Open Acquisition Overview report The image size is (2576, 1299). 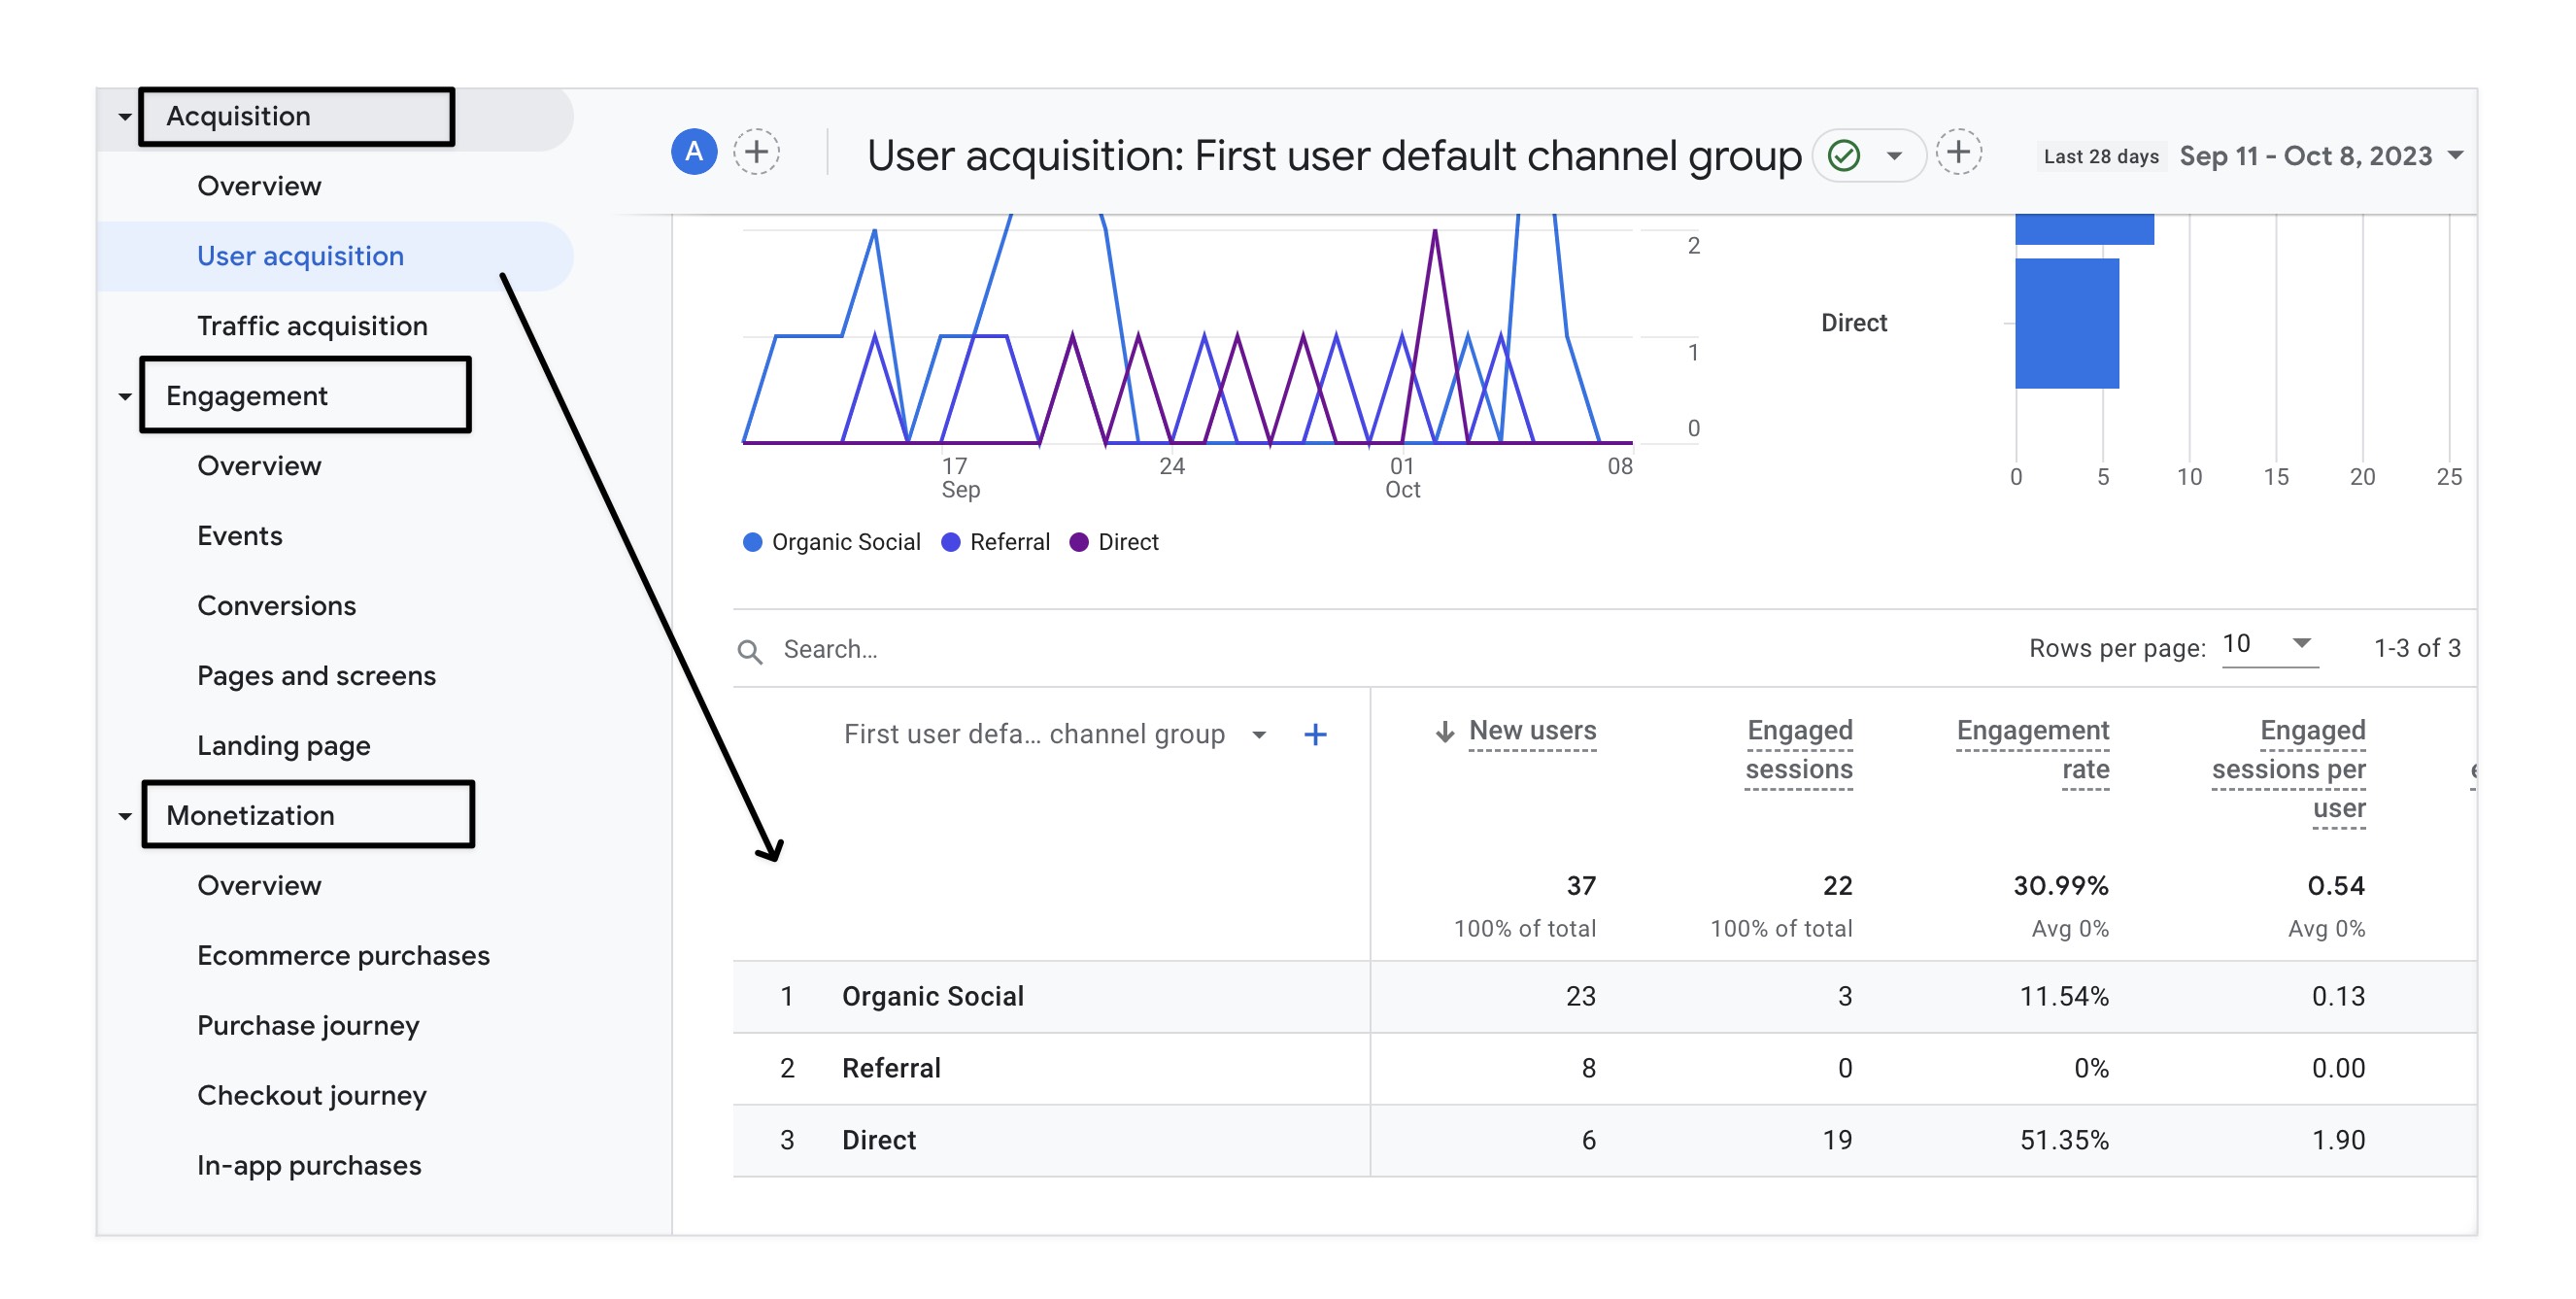tap(259, 186)
